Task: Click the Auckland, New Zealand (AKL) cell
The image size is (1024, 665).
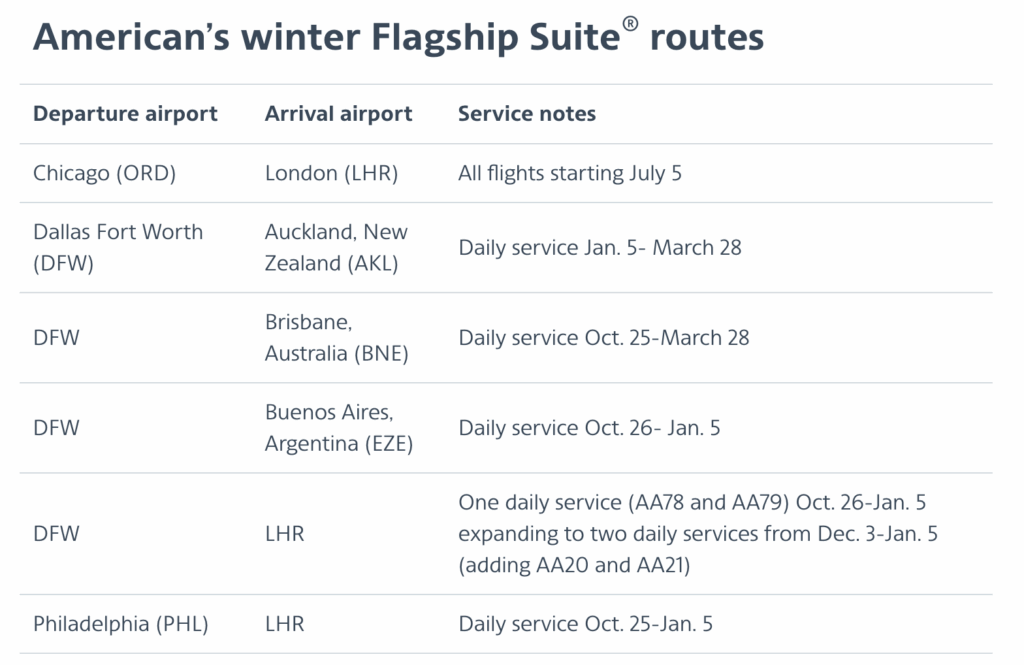Action: (336, 247)
